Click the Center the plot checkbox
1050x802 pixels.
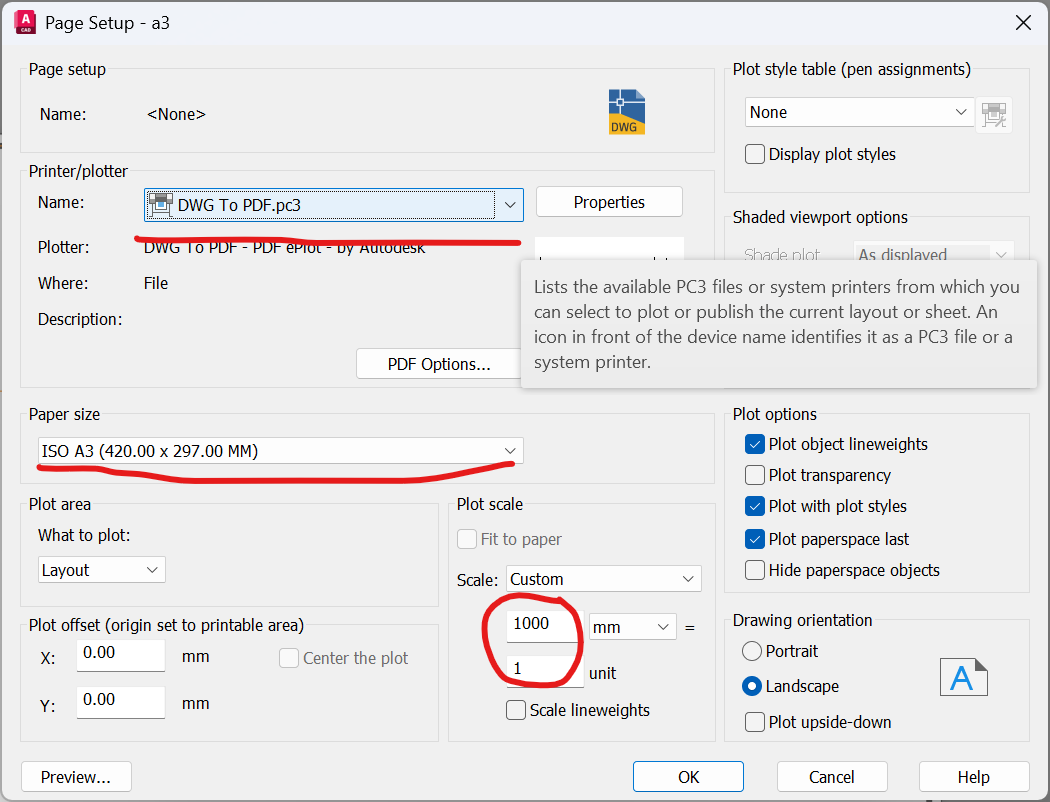point(289,658)
